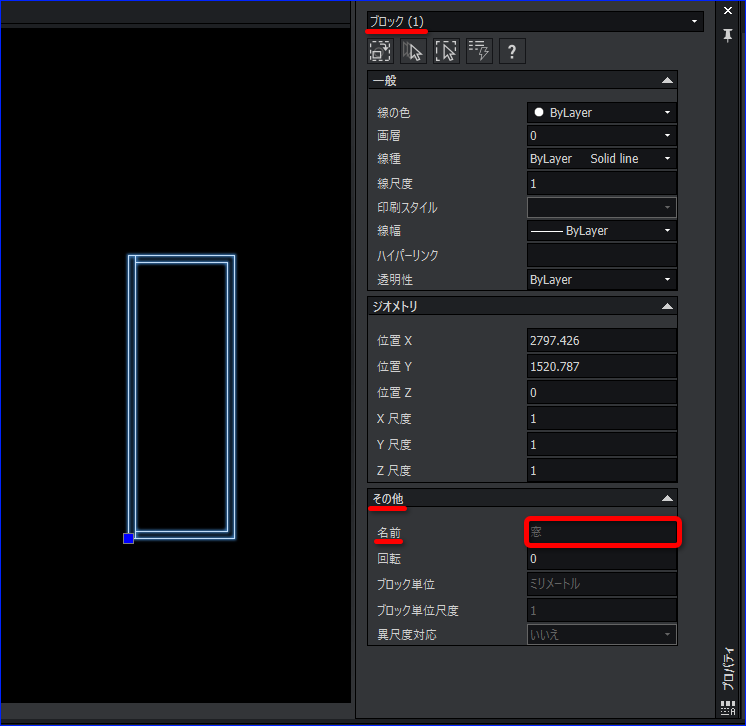Open the properties help question mark
Viewport: 746px width, 726px height.
coord(512,51)
